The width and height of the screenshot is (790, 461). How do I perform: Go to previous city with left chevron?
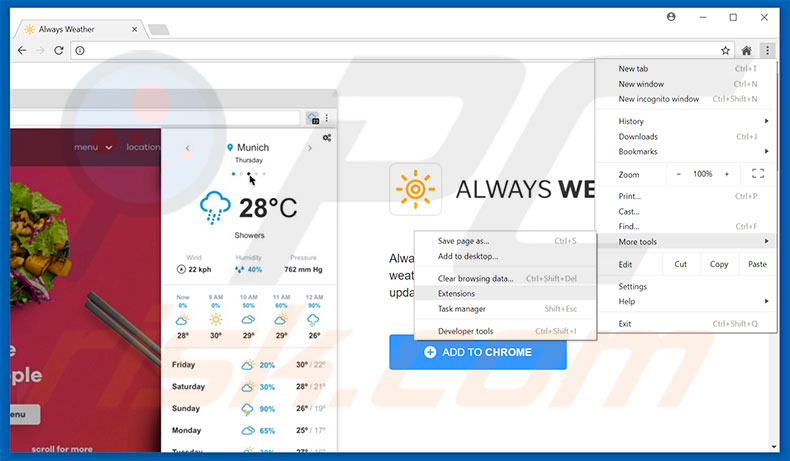[x=187, y=148]
